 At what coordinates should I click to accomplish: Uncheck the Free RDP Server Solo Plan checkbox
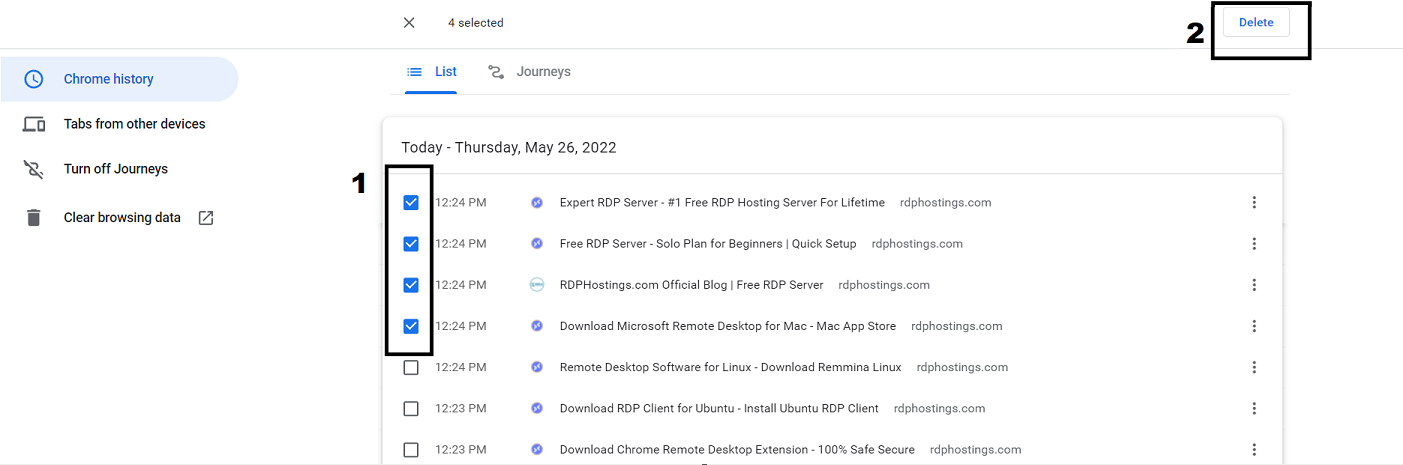411,244
